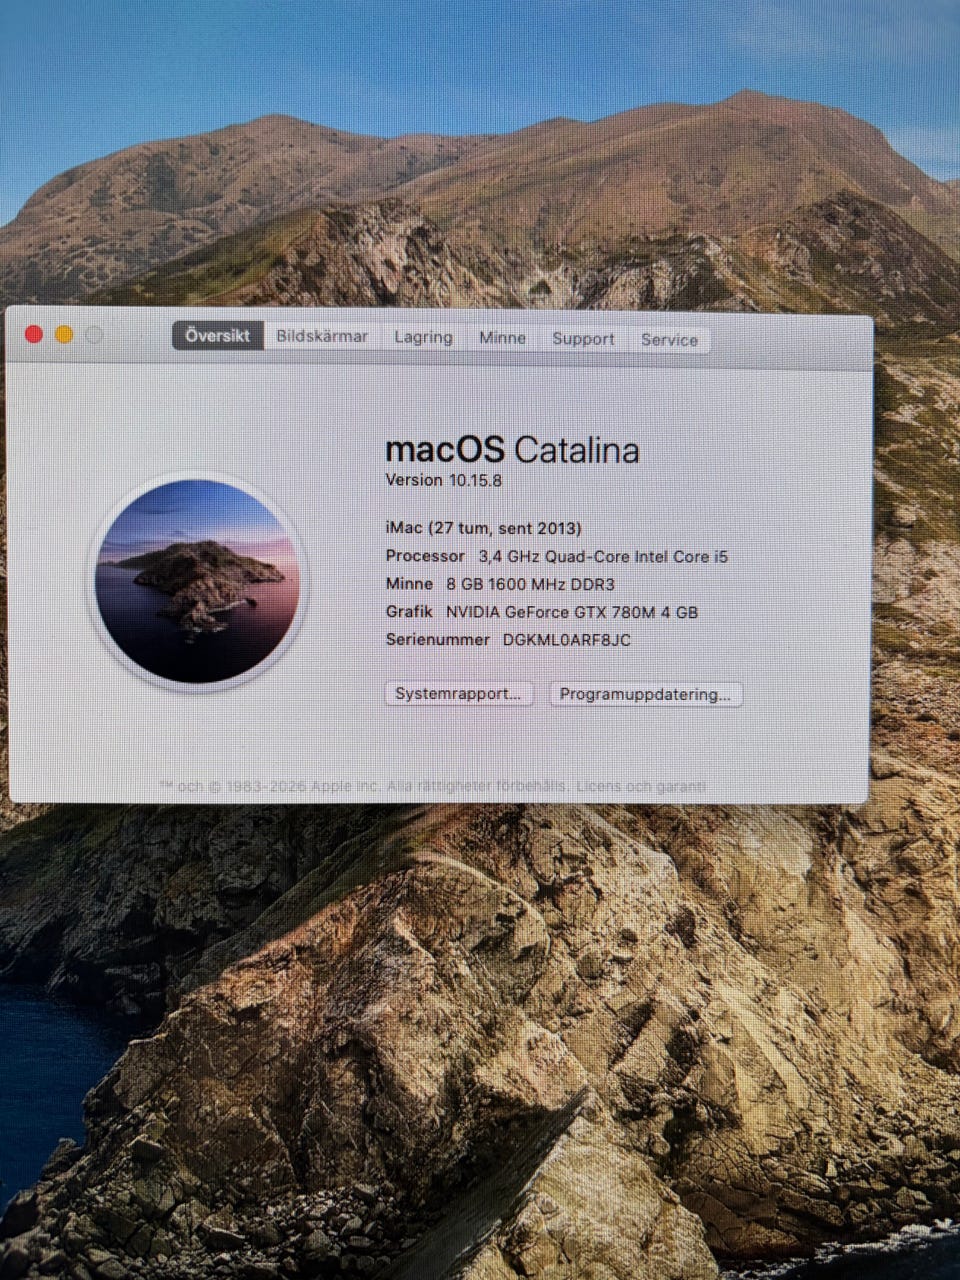Select the NVIDIA GeForce GTX 780M 4 GB value
The width and height of the screenshot is (960, 1280).
coord(572,612)
